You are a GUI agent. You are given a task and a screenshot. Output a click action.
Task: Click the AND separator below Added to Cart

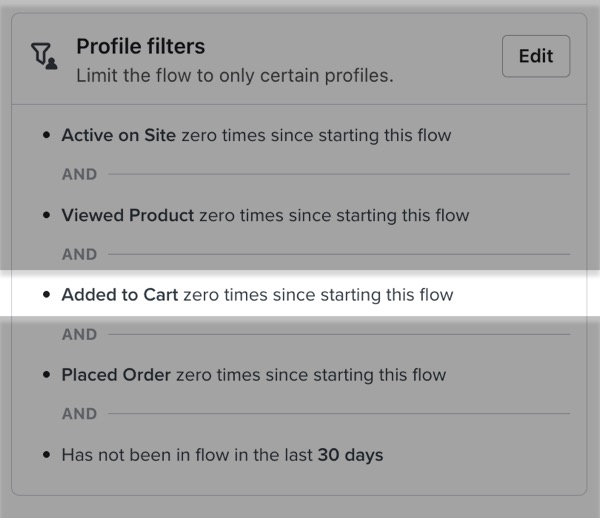tap(79, 334)
